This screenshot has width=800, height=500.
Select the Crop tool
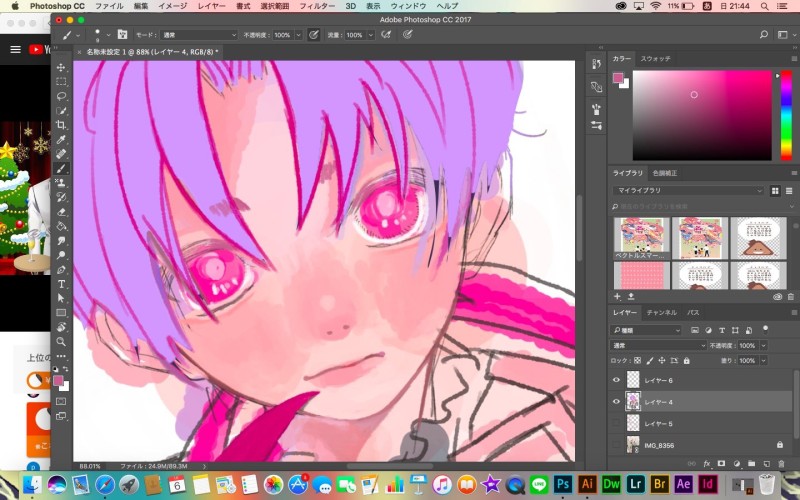point(61,125)
